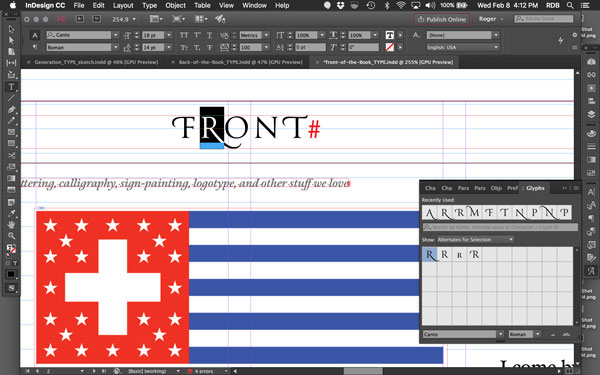Open Adobe Bridge from application bar
Image resolution: width=600 pixels, height=375 pixels.
click(80, 19)
